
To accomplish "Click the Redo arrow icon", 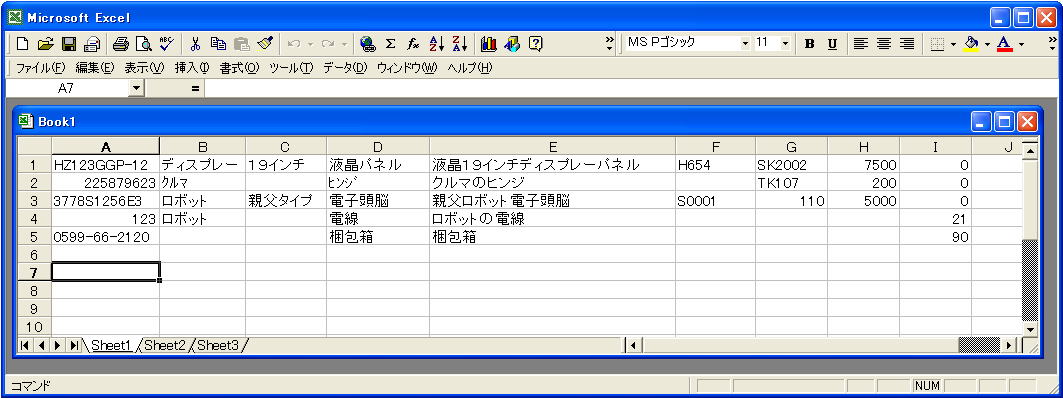I will (x=327, y=44).
